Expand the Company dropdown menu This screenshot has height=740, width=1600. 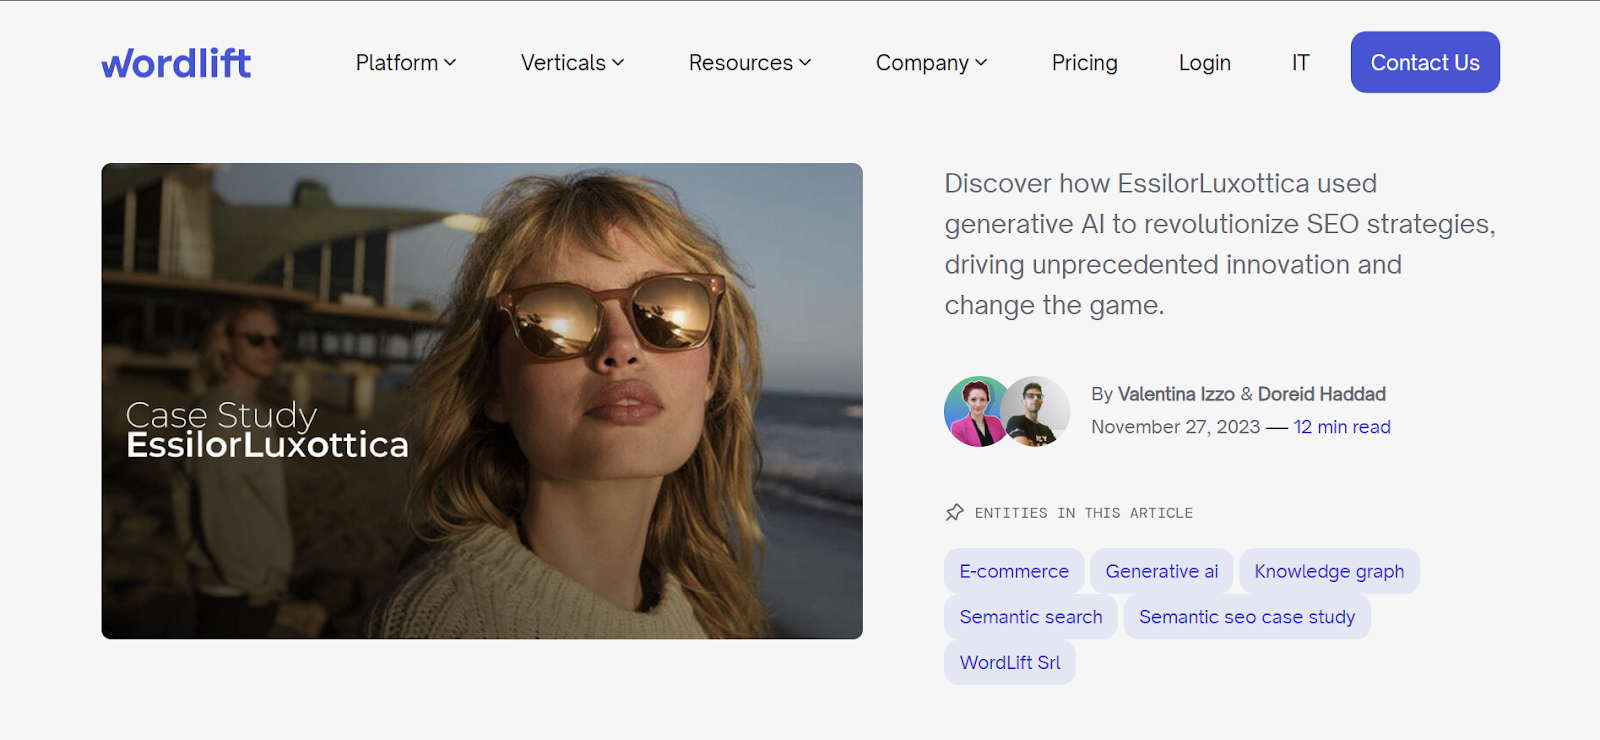click(x=931, y=63)
